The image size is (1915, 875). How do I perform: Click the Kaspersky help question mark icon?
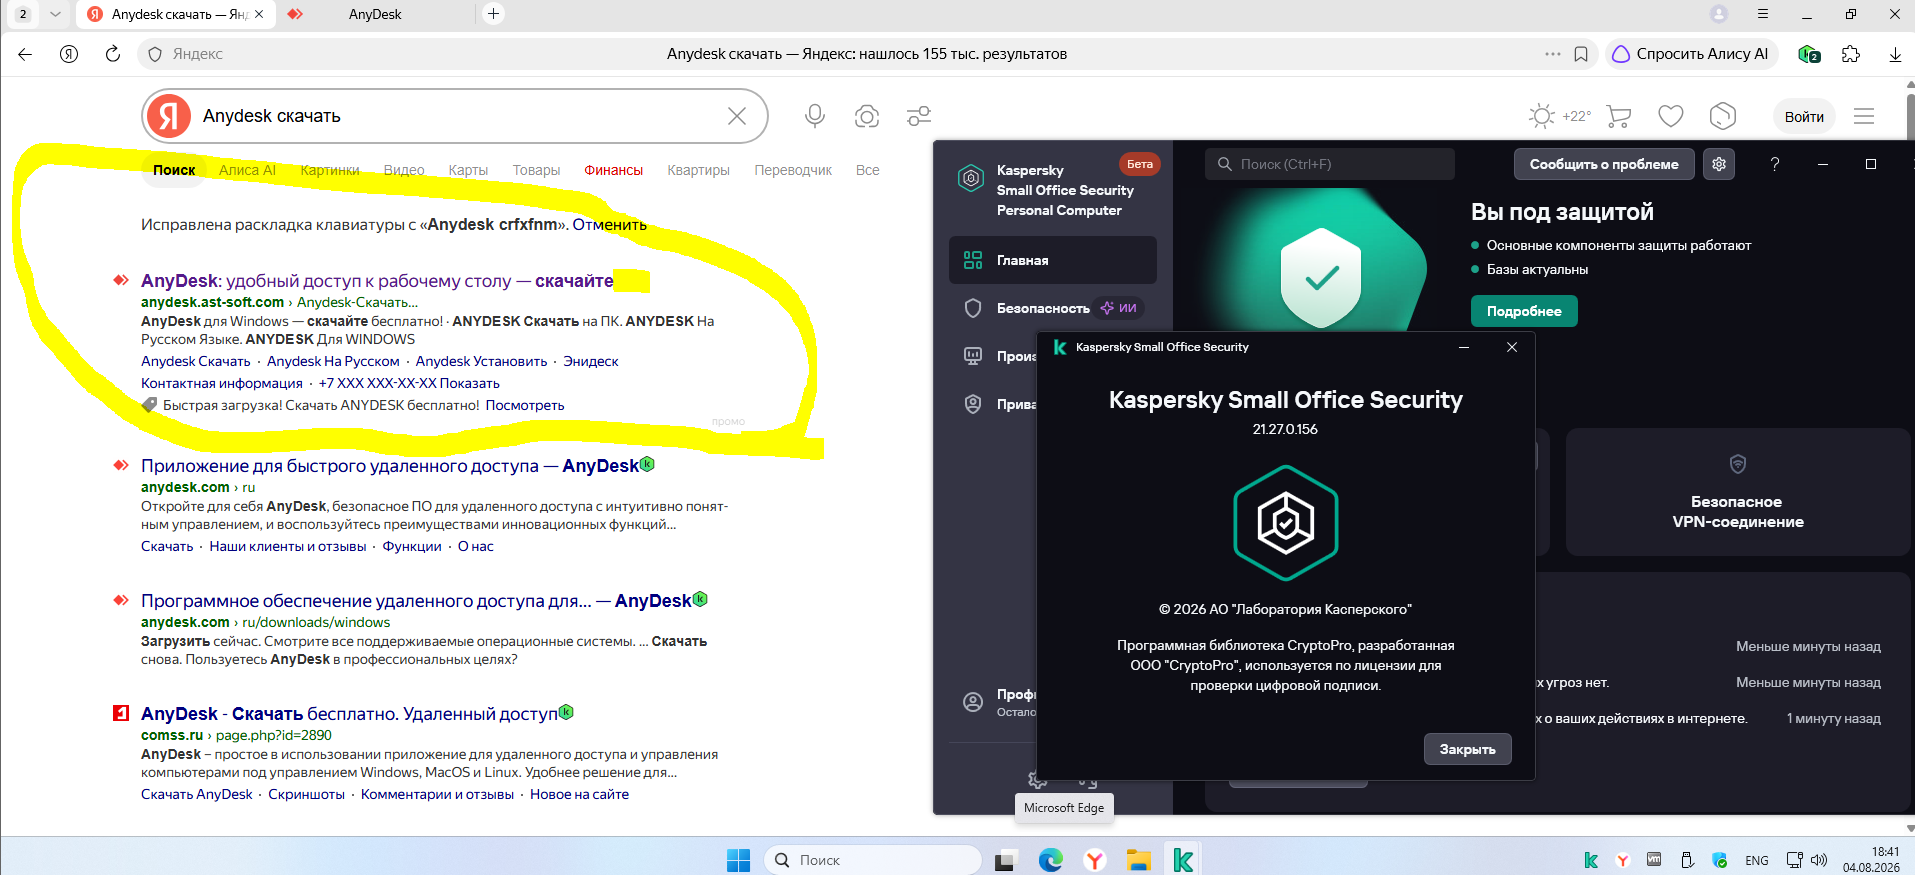1775,164
